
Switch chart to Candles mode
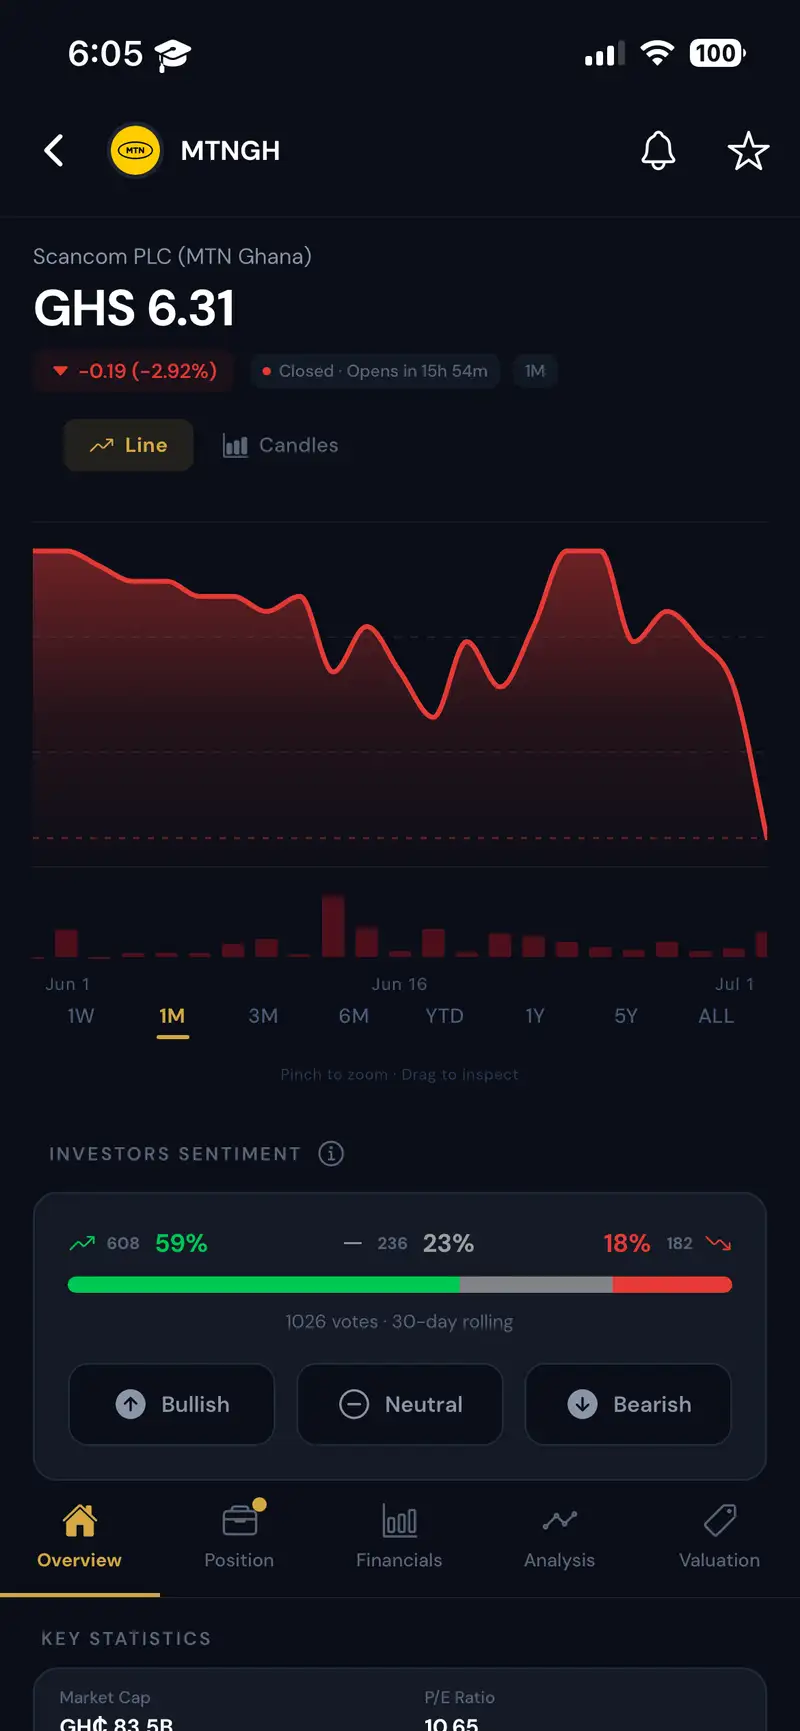[281, 445]
